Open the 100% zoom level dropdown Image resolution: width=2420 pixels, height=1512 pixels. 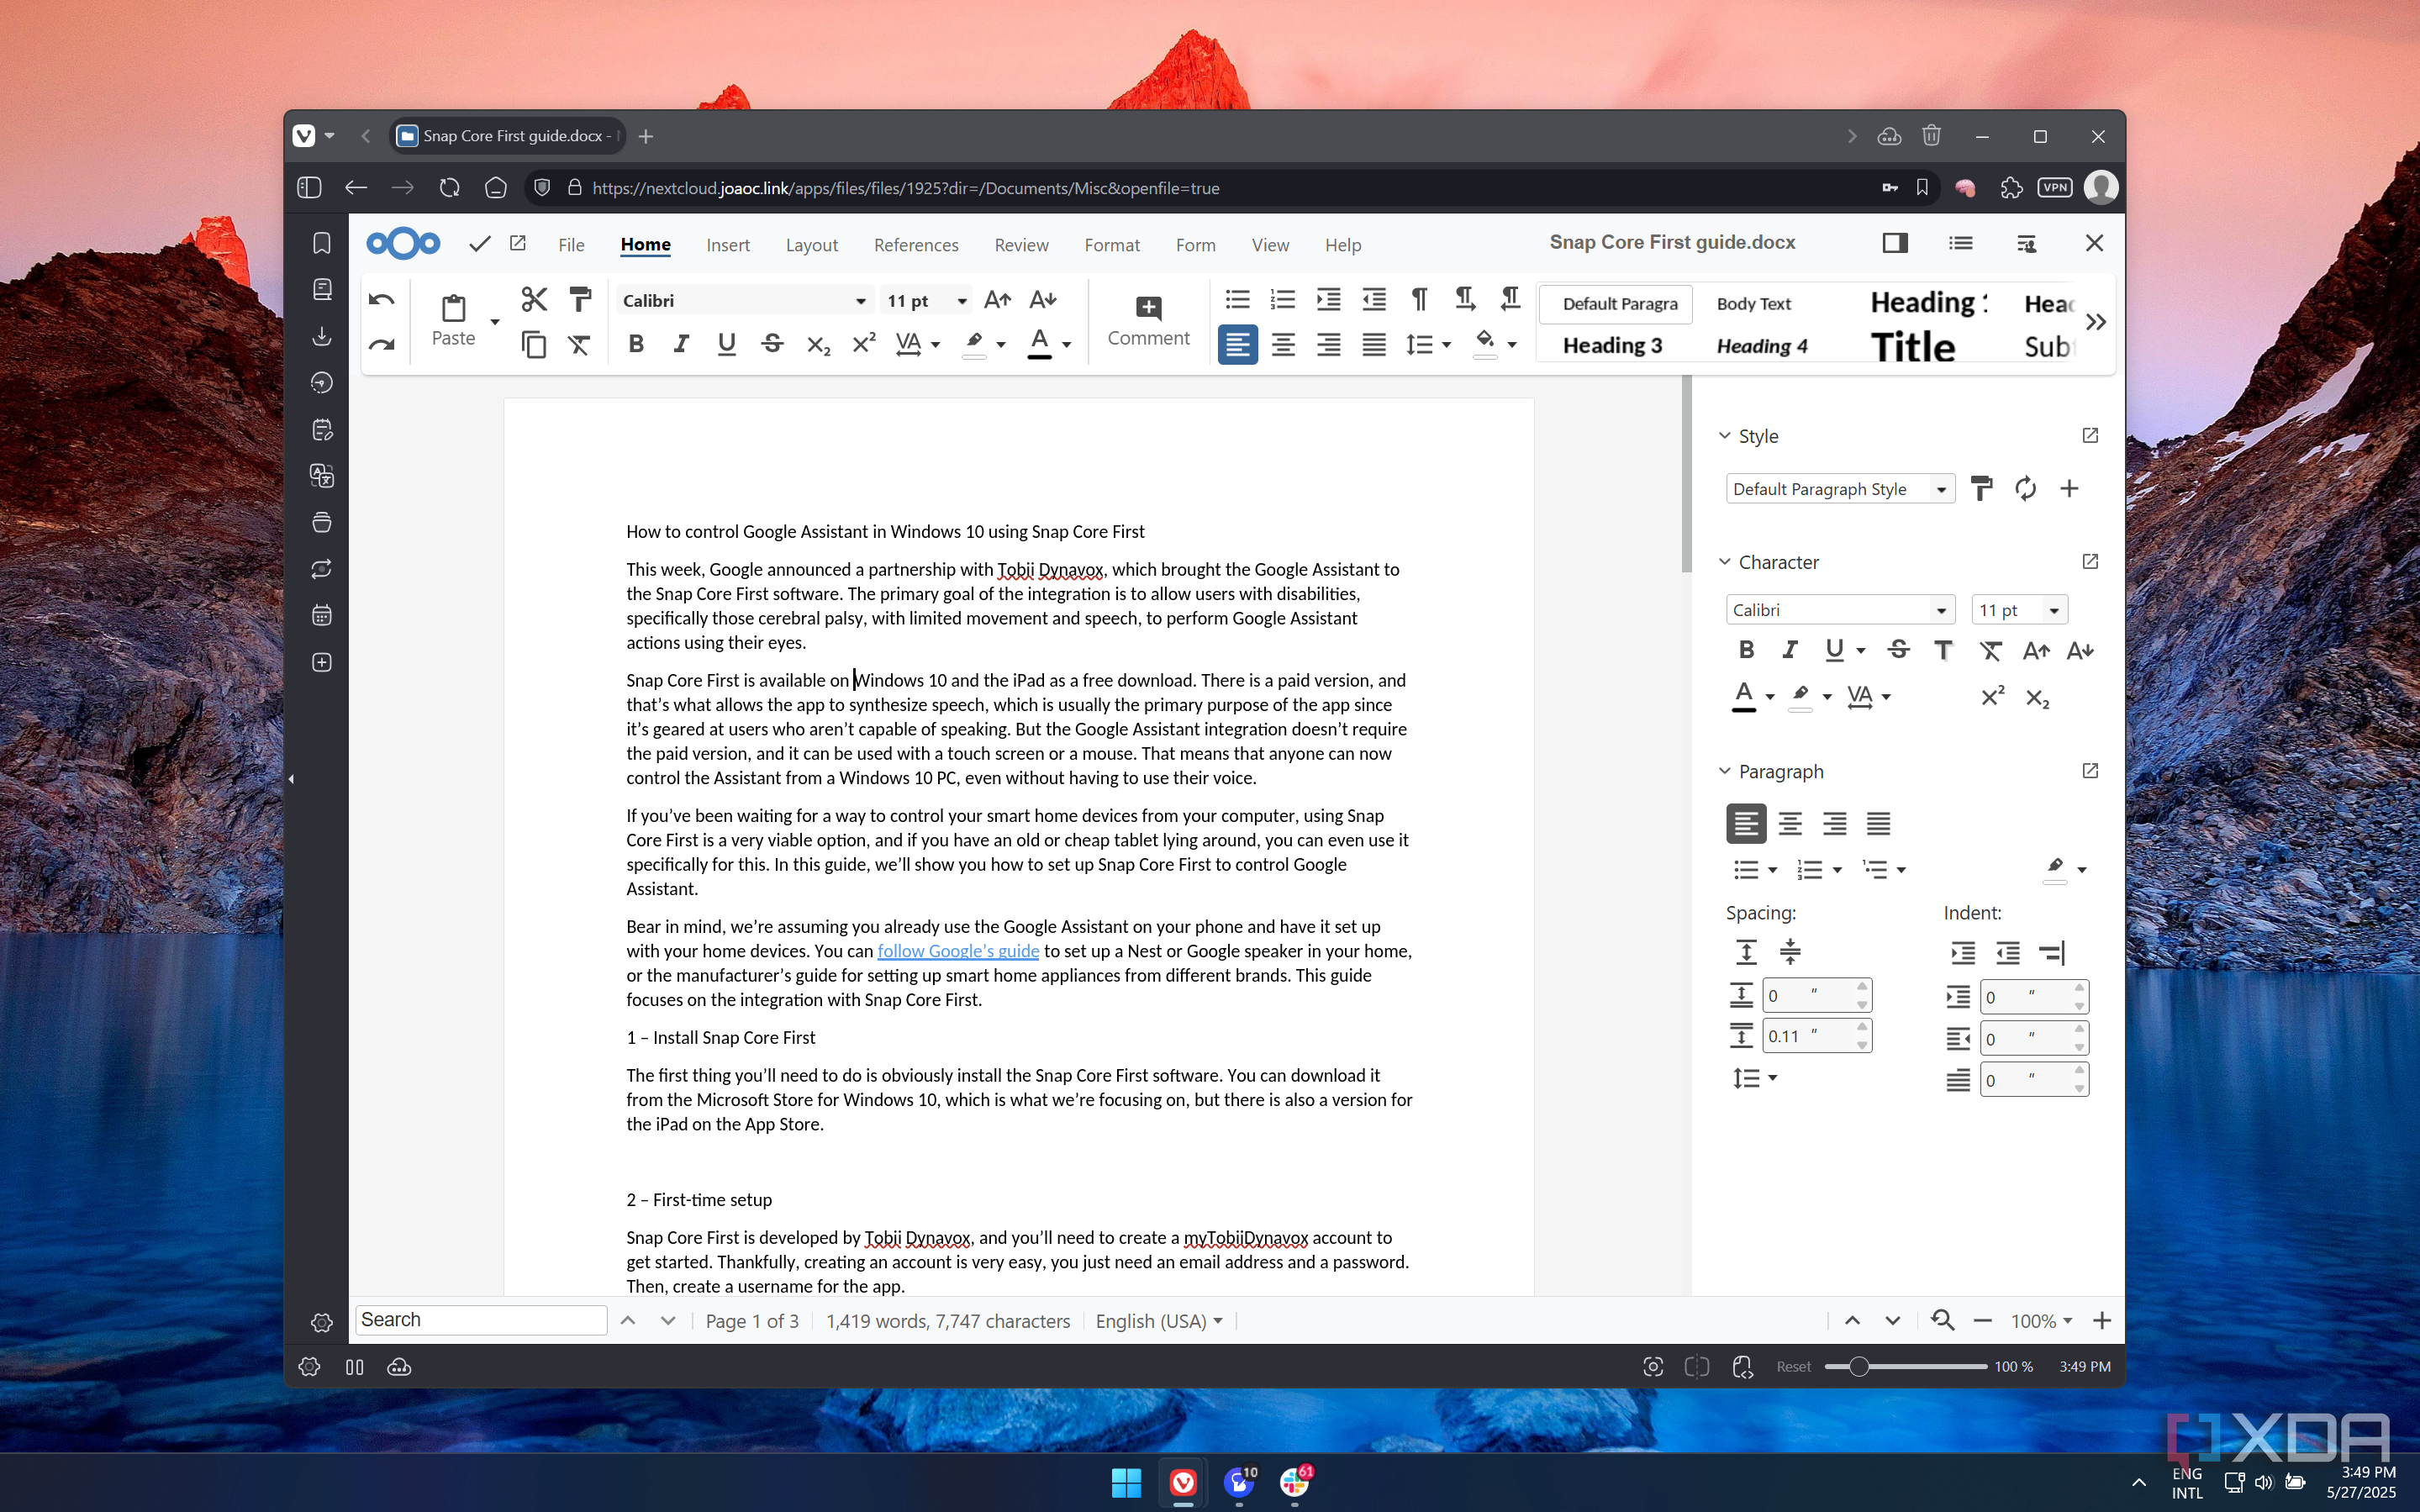(x=2041, y=1321)
